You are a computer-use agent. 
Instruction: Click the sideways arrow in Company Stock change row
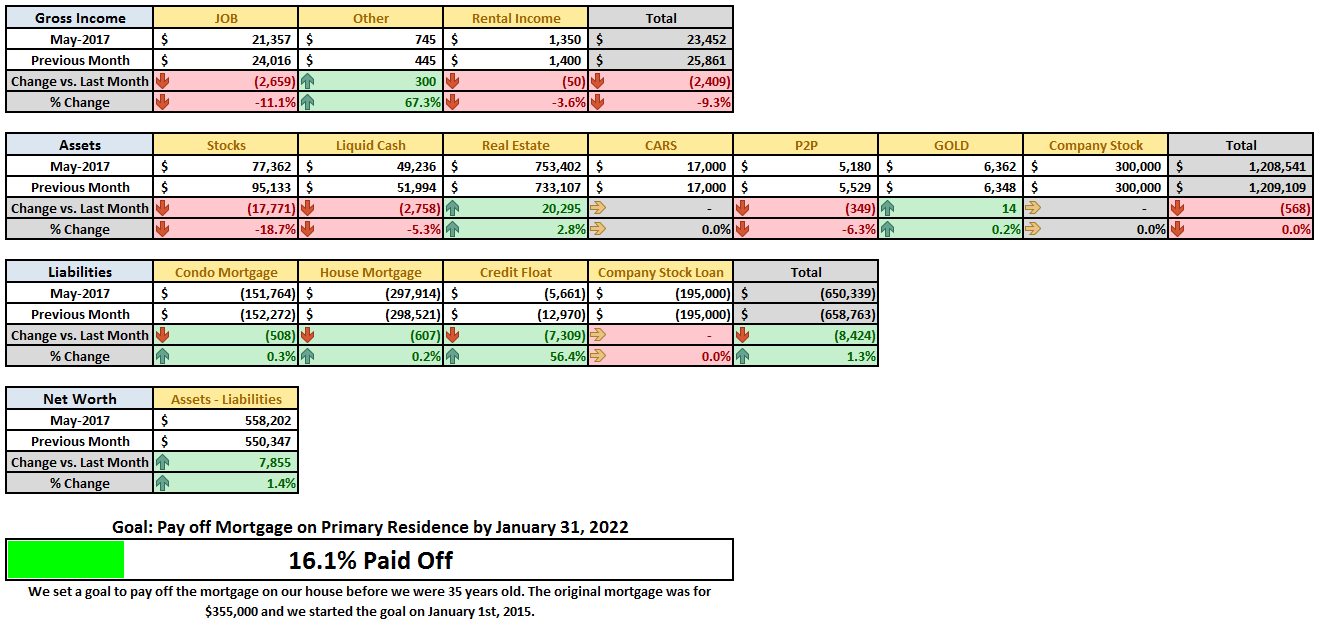[1033, 208]
